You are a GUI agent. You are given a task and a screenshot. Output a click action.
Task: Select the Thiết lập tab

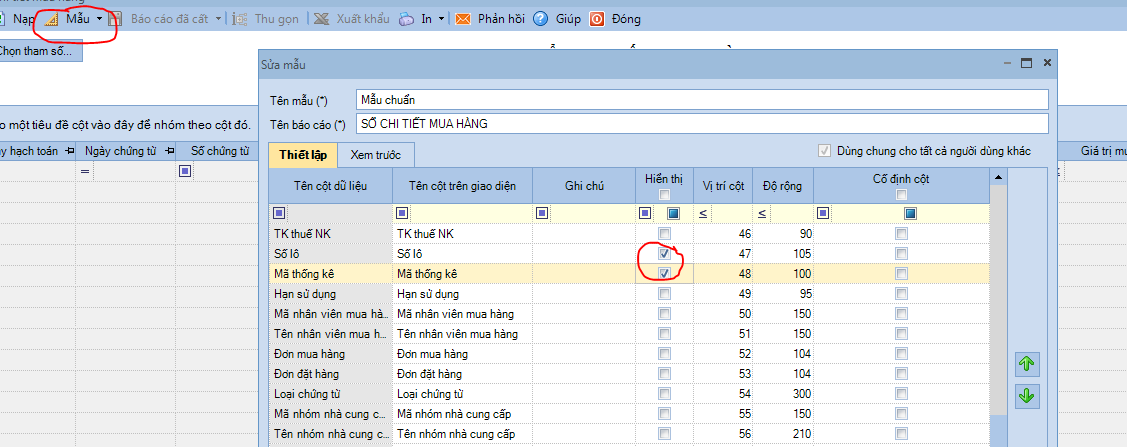point(303,155)
